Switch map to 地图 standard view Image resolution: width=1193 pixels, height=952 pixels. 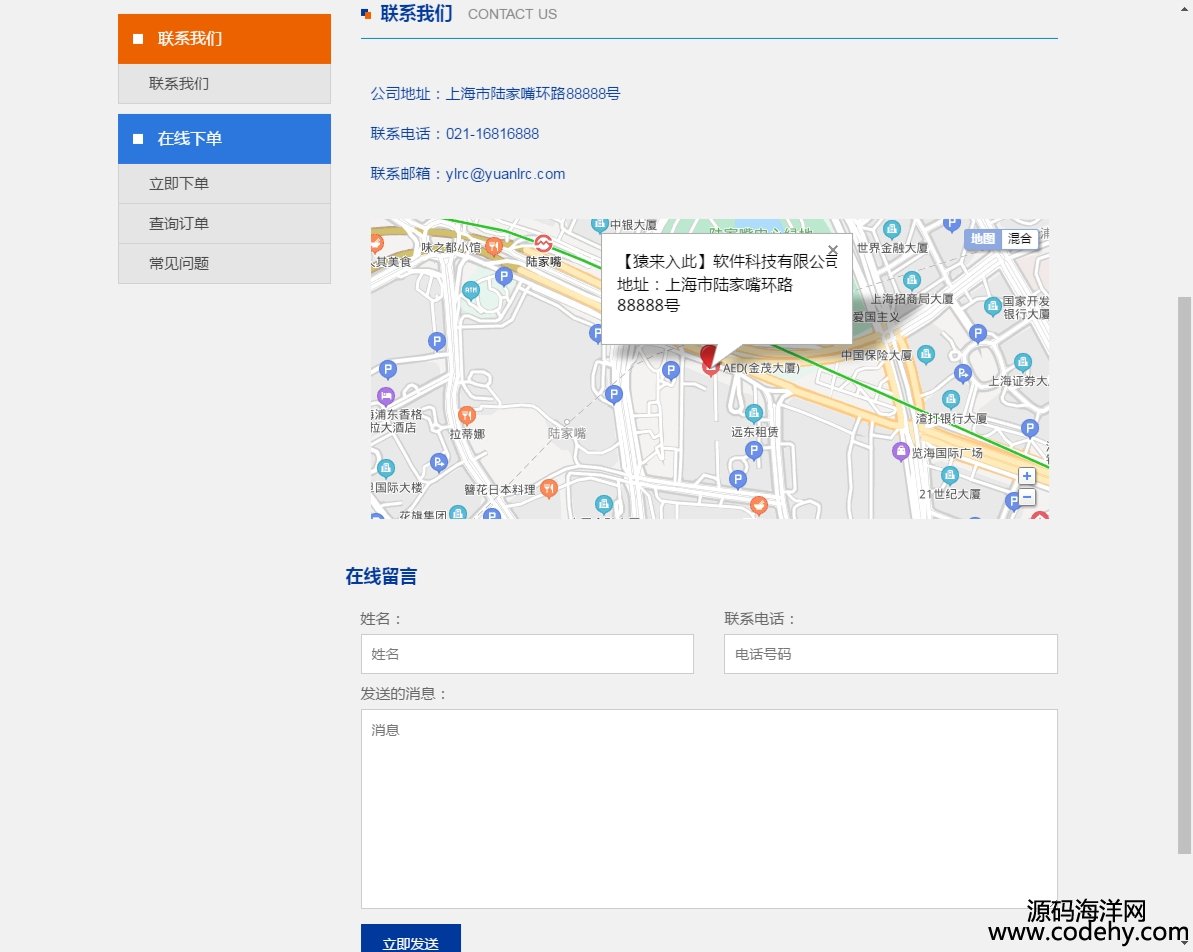pos(983,239)
